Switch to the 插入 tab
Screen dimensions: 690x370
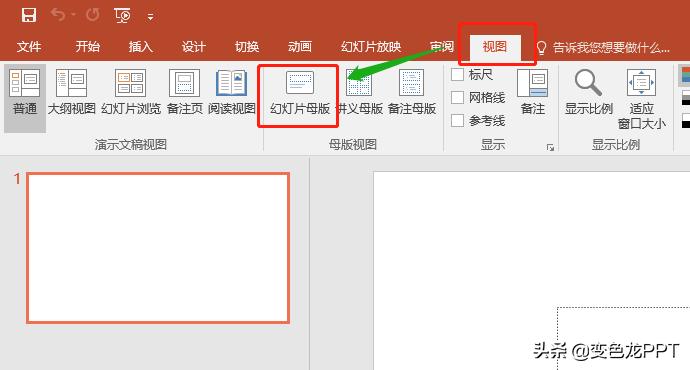(x=140, y=47)
